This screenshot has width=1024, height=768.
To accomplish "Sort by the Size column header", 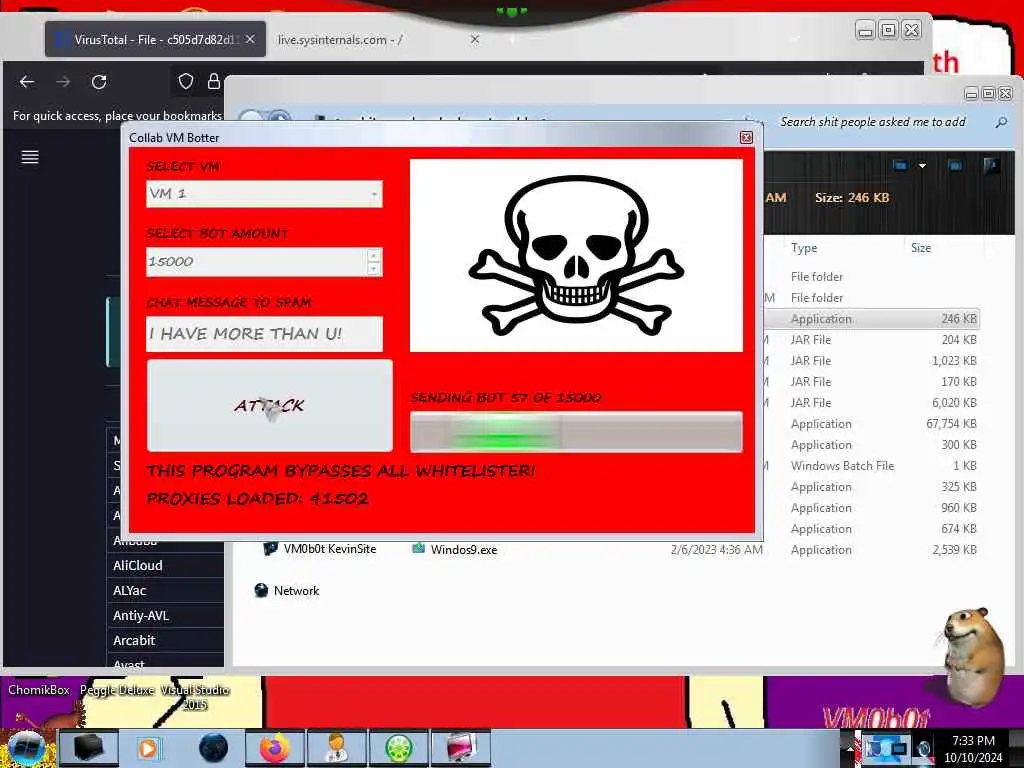I will point(921,248).
